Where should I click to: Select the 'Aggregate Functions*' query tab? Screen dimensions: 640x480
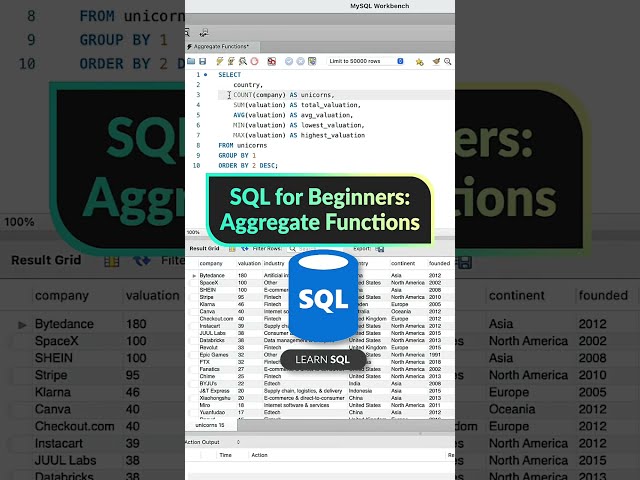[x=221, y=47]
